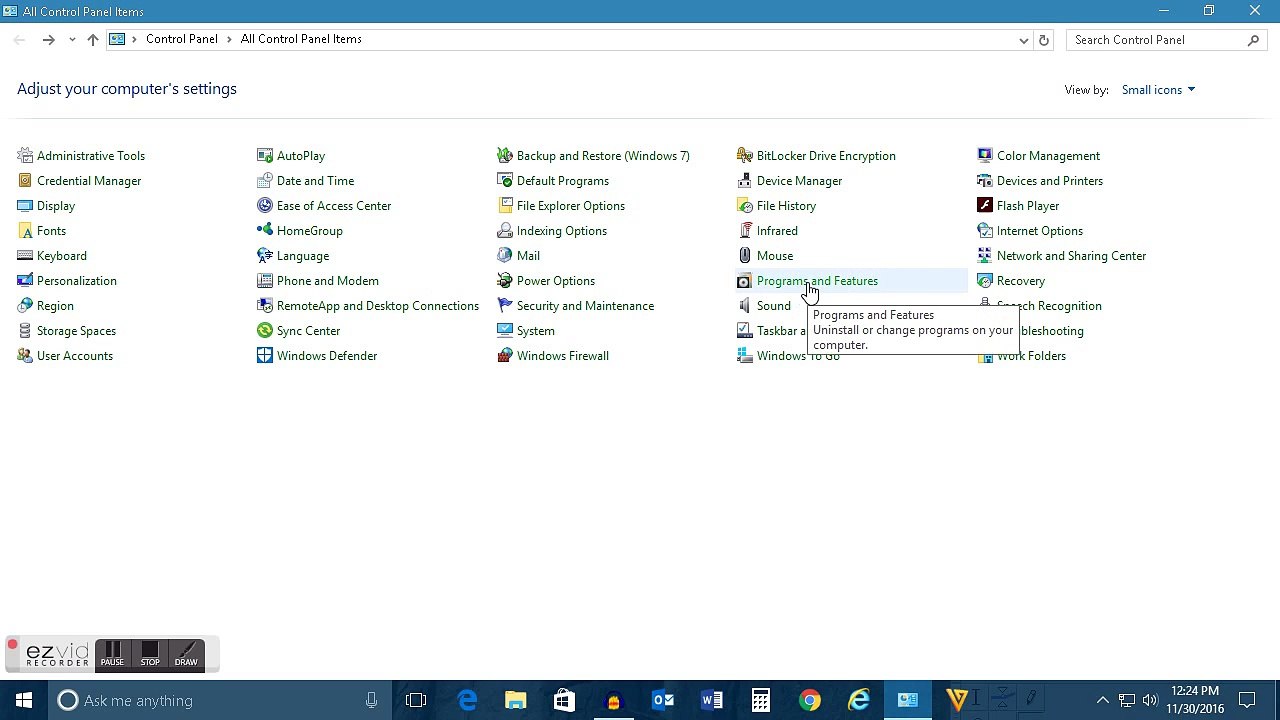The height and width of the screenshot is (720, 1280).
Task: Expand the chevron after Control Panel breadcrumb
Action: click(x=229, y=39)
